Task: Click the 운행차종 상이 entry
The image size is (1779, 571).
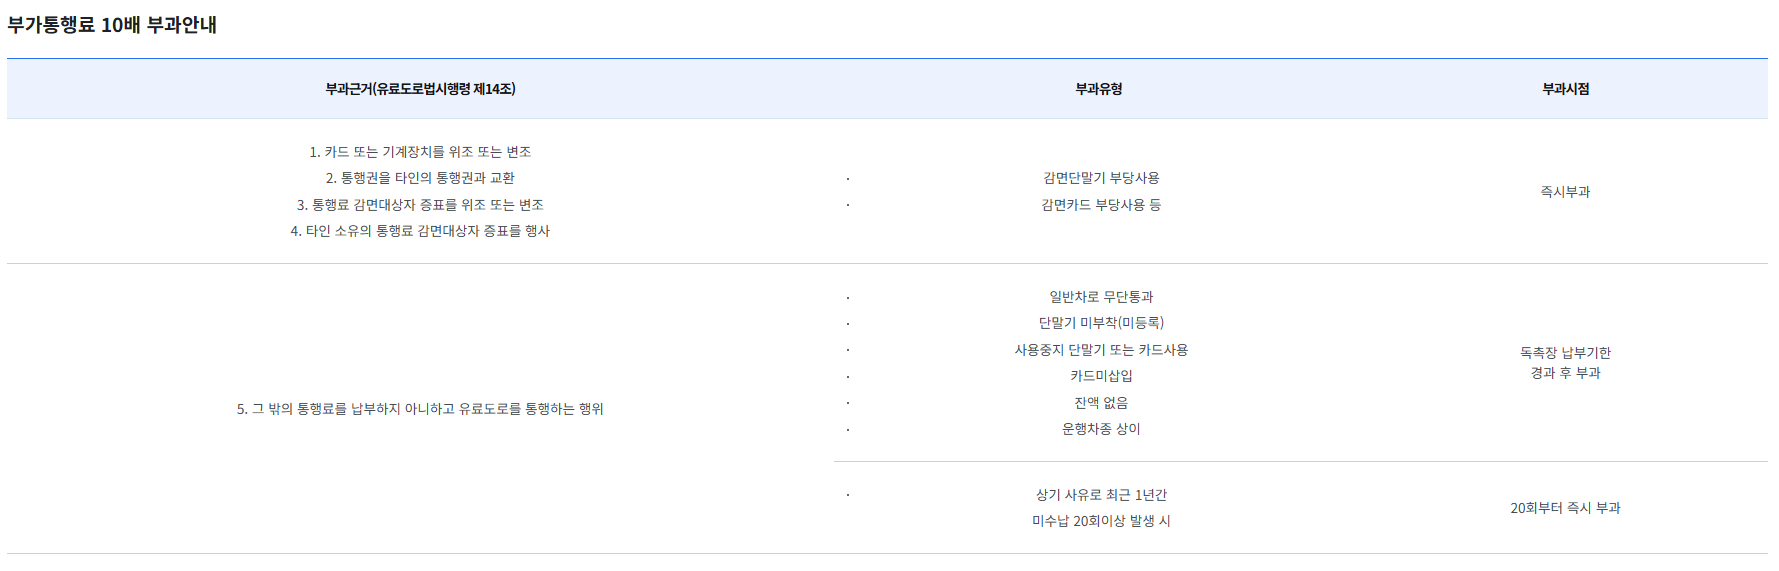Action: [x=1101, y=429]
